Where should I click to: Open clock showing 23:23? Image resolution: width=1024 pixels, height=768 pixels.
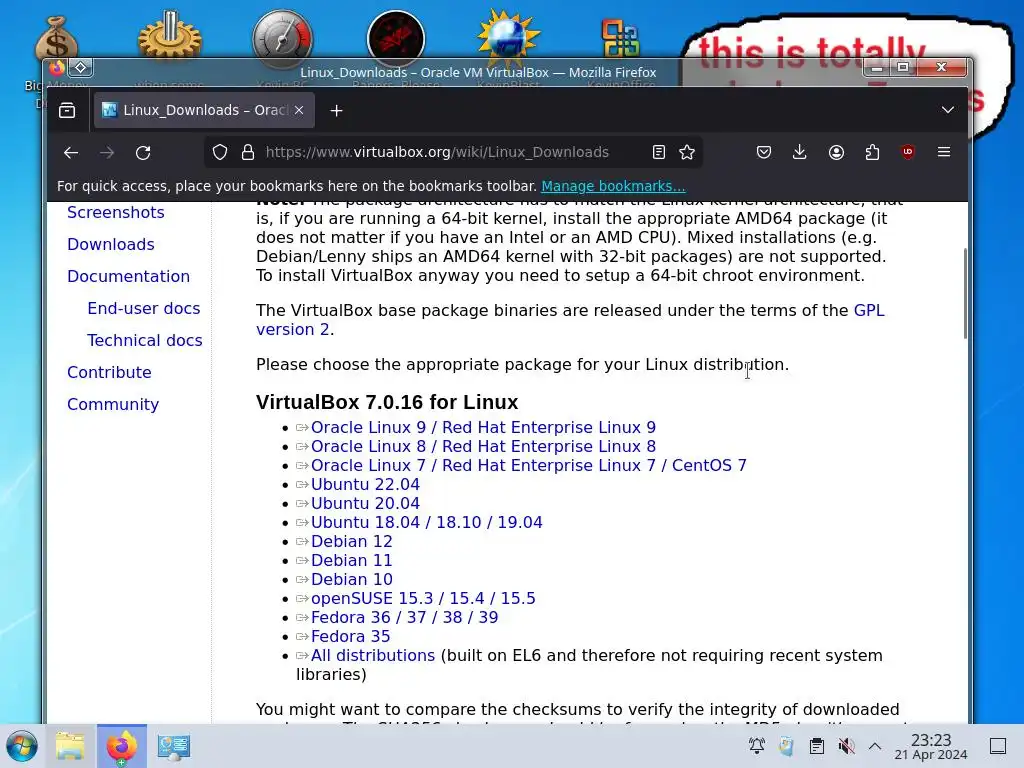pos(931,746)
